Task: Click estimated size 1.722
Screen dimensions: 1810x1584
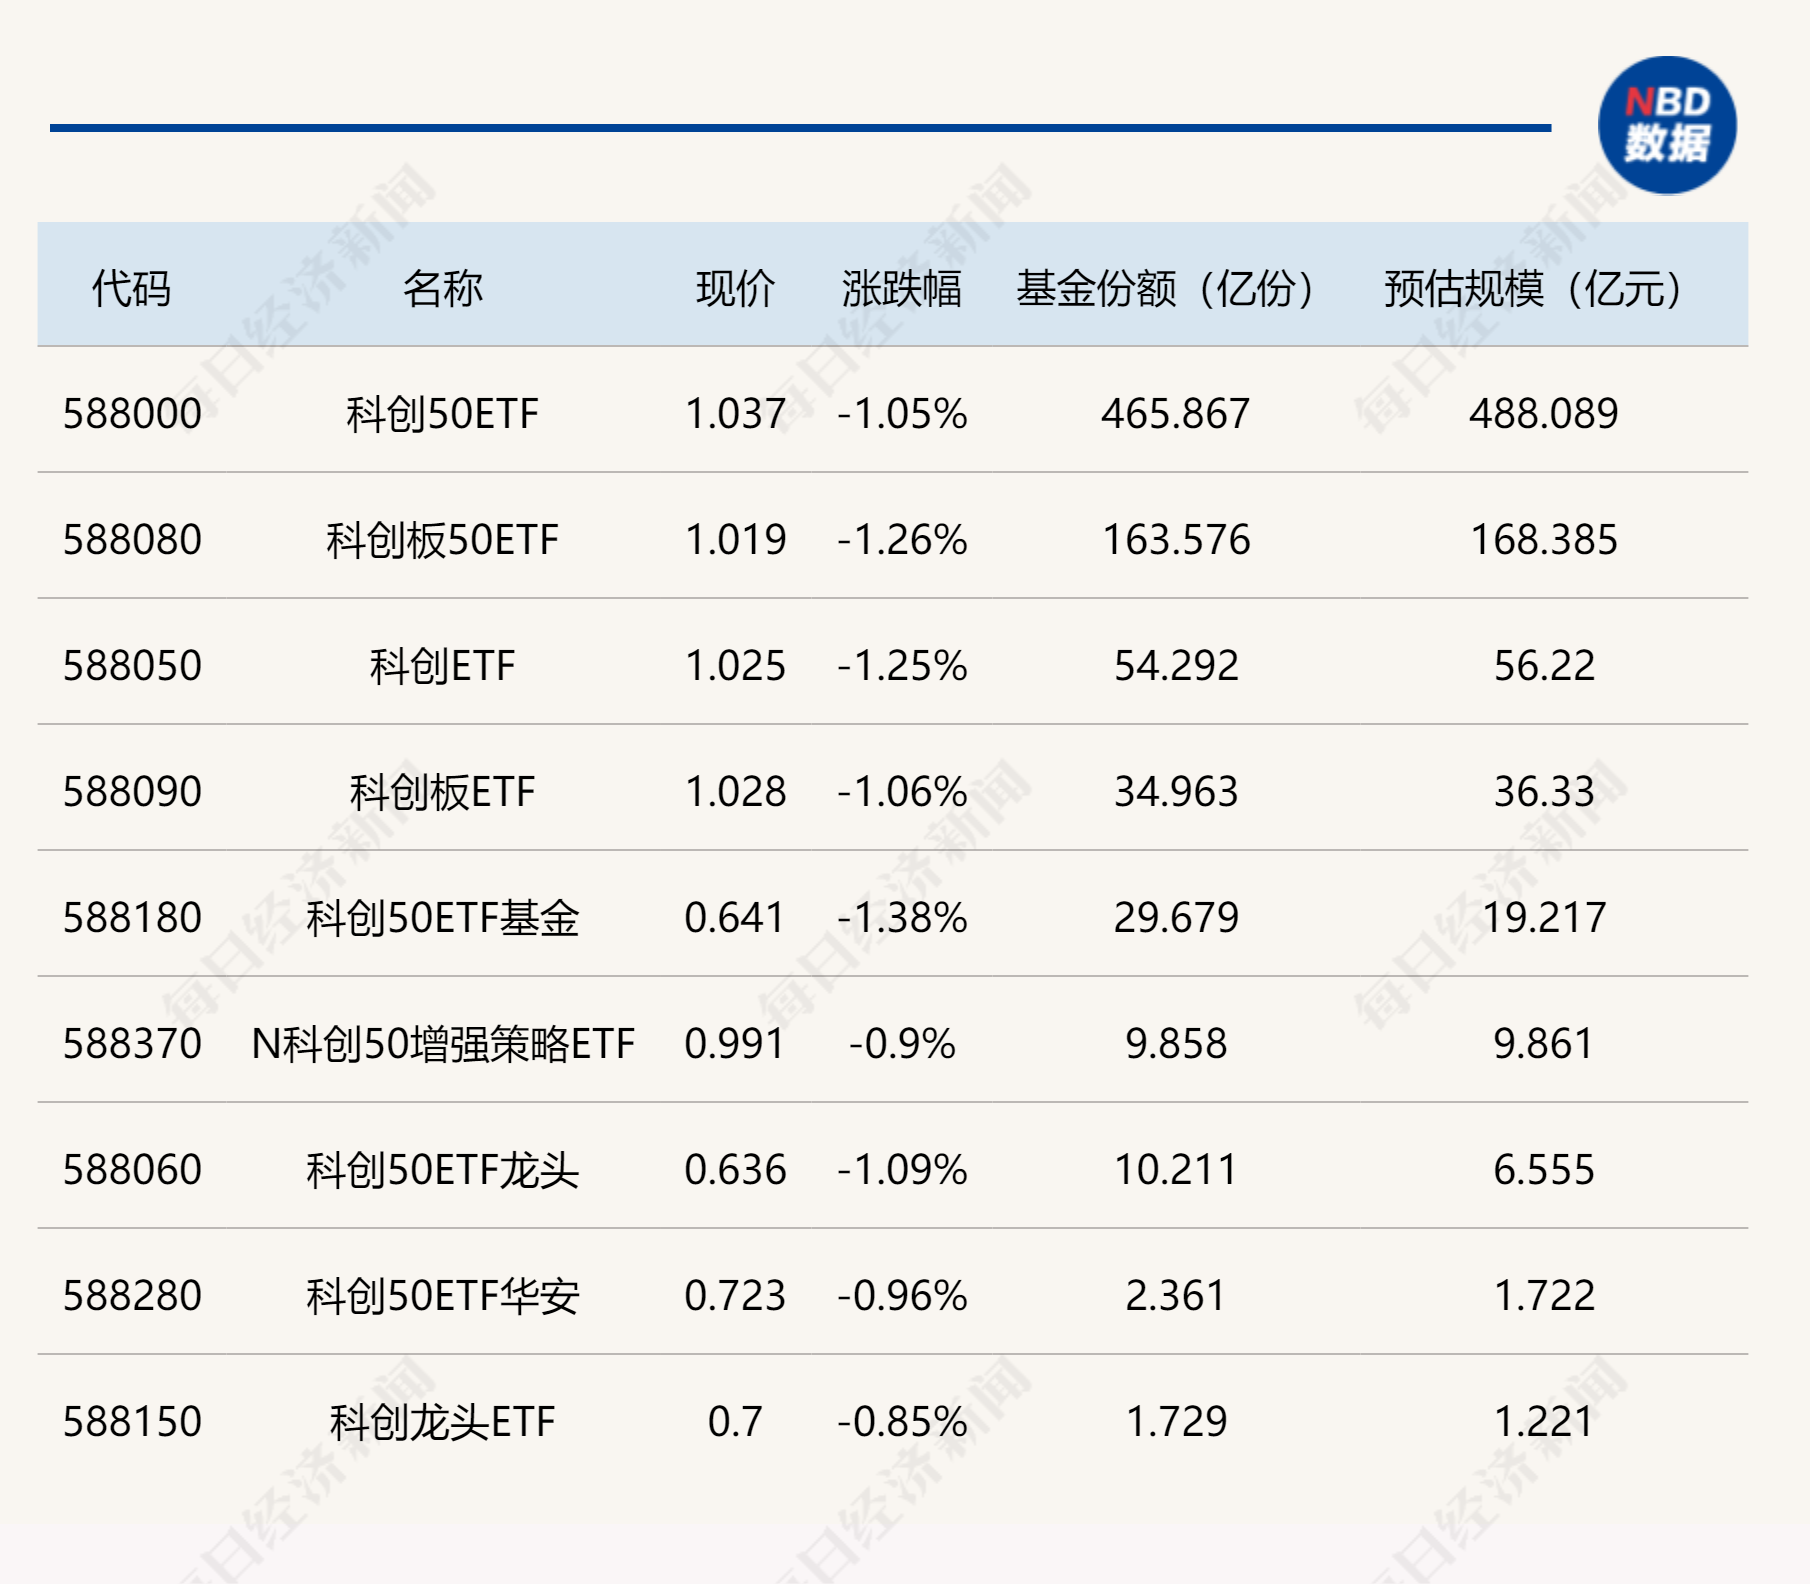Action: (1543, 1296)
